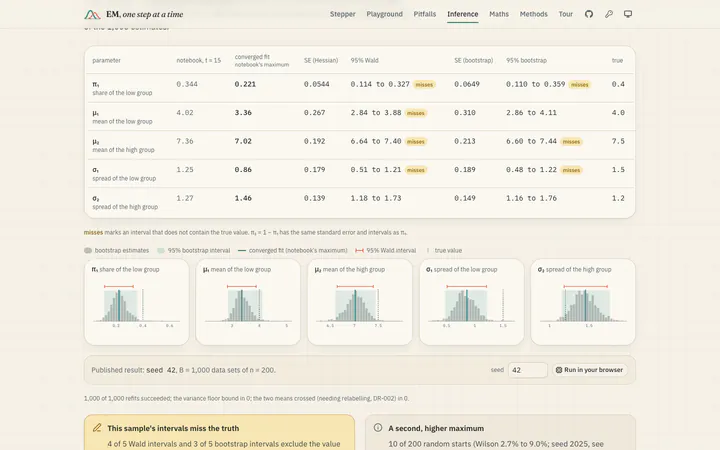Click the 'true value' legend item

click(x=444, y=251)
